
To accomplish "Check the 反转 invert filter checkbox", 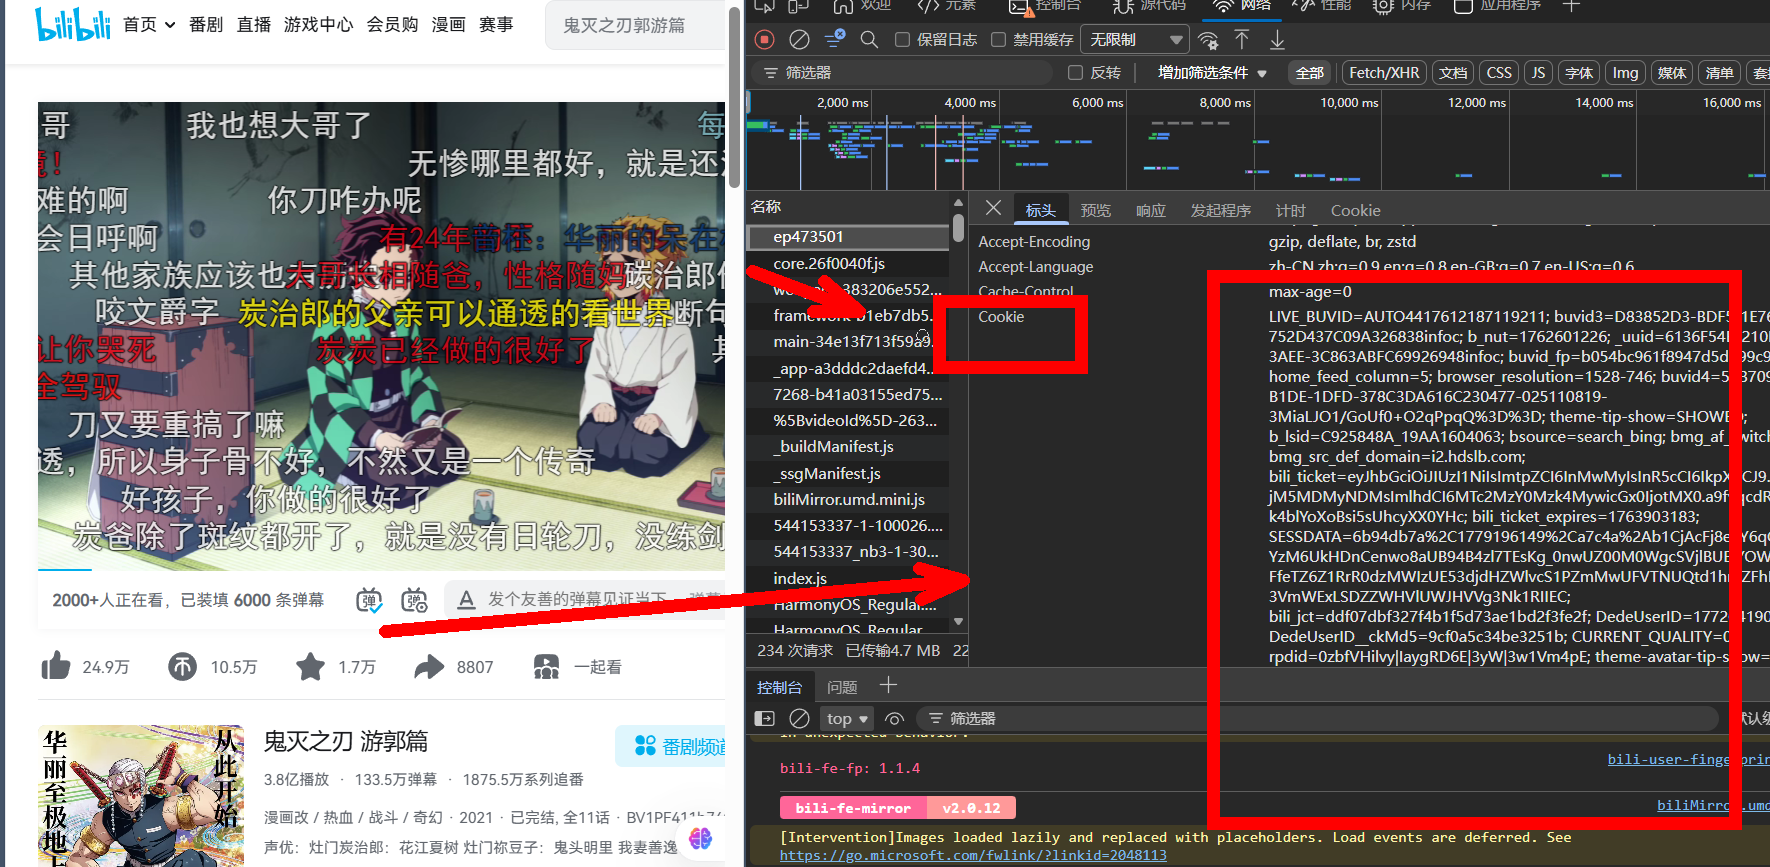I will pyautogui.click(x=1075, y=73).
